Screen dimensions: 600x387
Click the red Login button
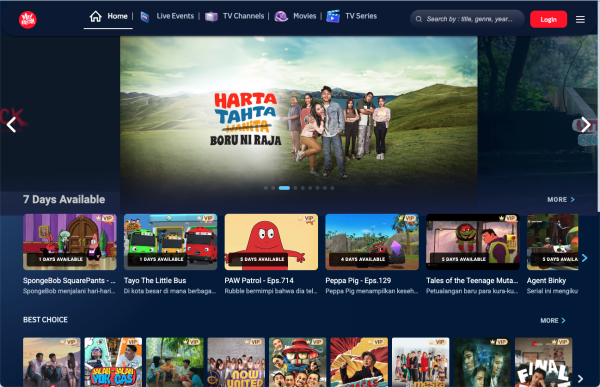click(548, 20)
